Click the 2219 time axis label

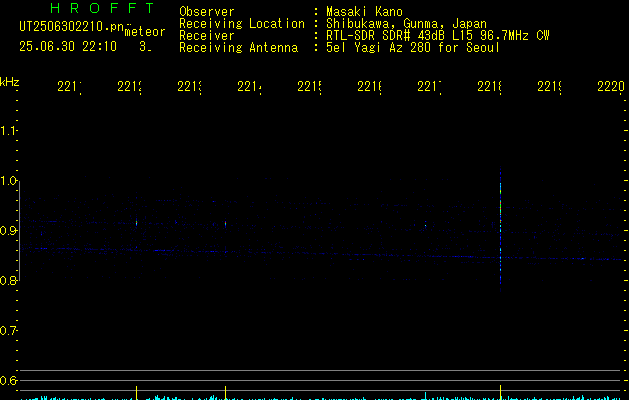549,86
